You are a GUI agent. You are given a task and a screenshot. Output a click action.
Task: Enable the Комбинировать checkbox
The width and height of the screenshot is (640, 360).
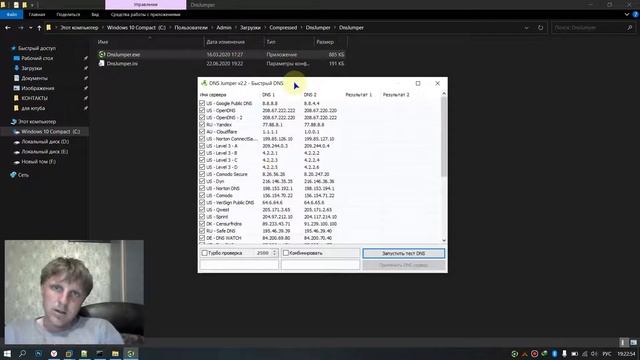(x=286, y=253)
